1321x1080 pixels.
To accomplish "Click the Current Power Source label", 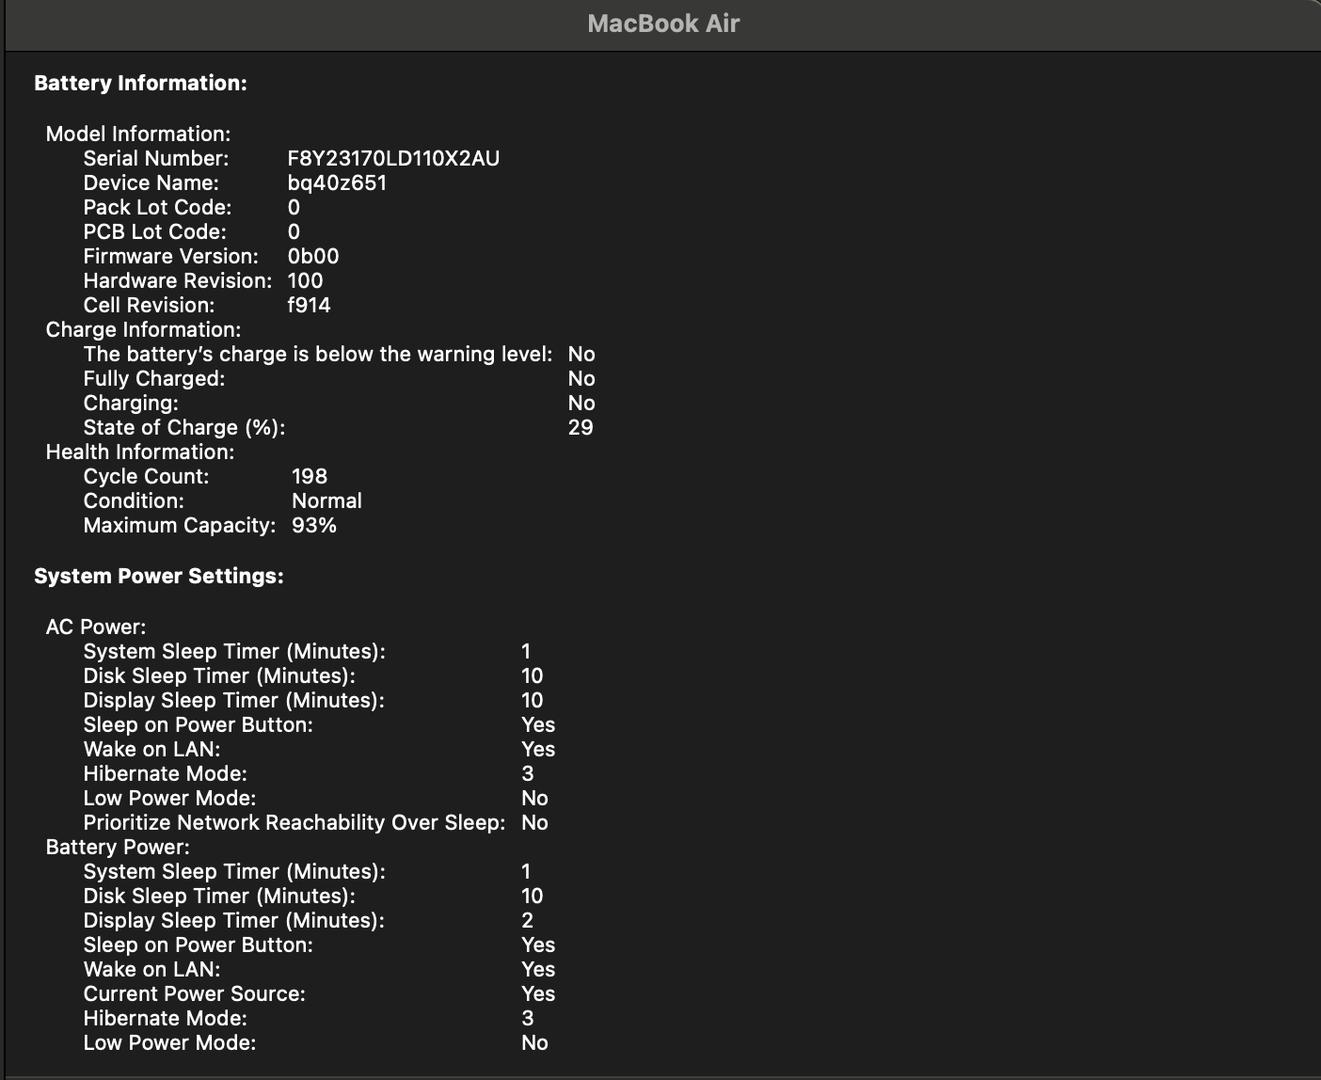I will (194, 994).
